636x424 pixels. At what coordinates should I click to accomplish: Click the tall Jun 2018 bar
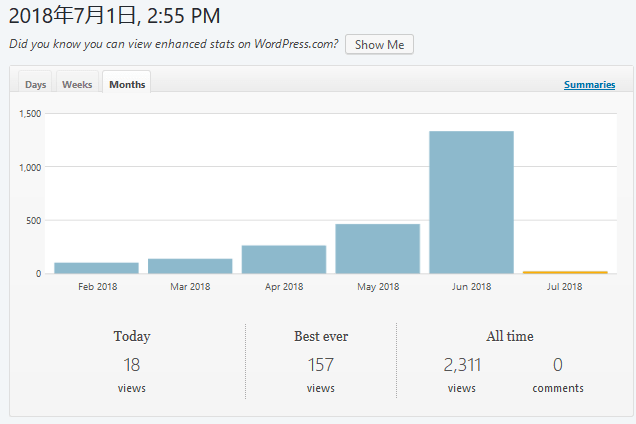point(471,202)
